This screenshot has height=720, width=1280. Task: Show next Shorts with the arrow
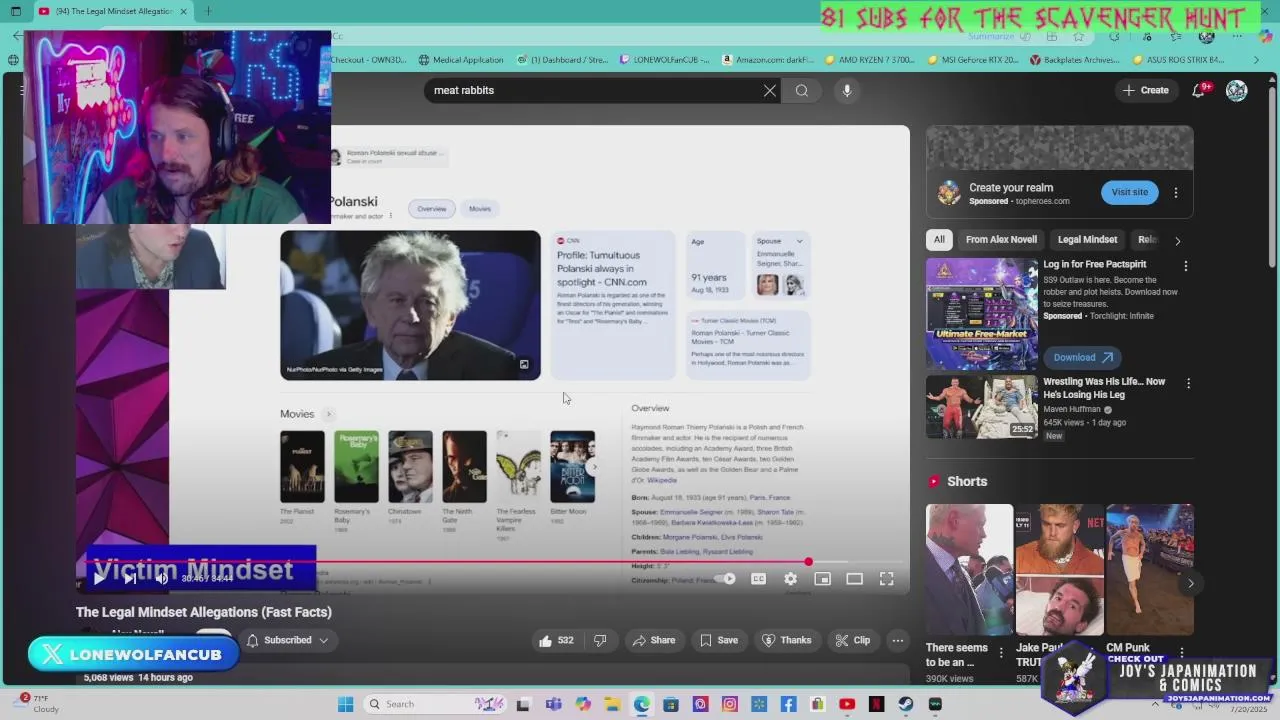[1190, 583]
